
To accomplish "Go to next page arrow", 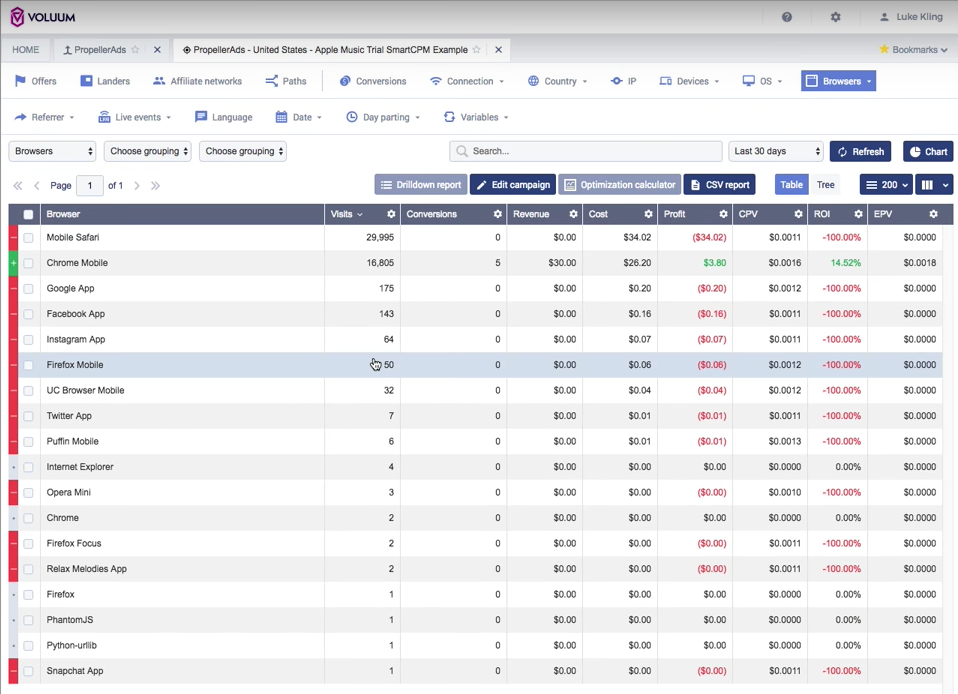I will point(137,186).
